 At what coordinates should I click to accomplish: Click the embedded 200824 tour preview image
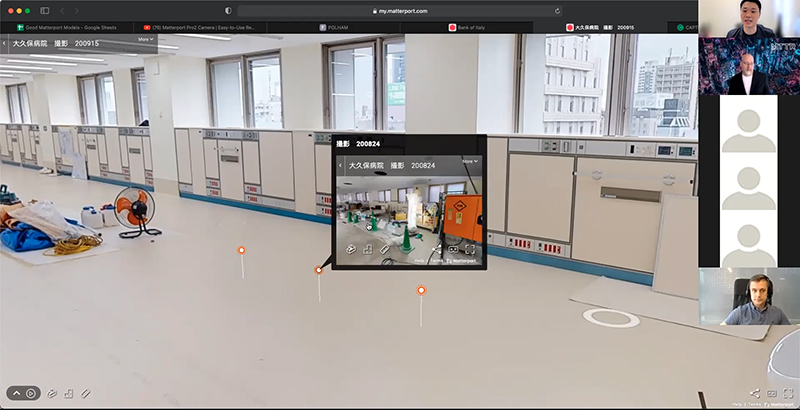[409, 210]
